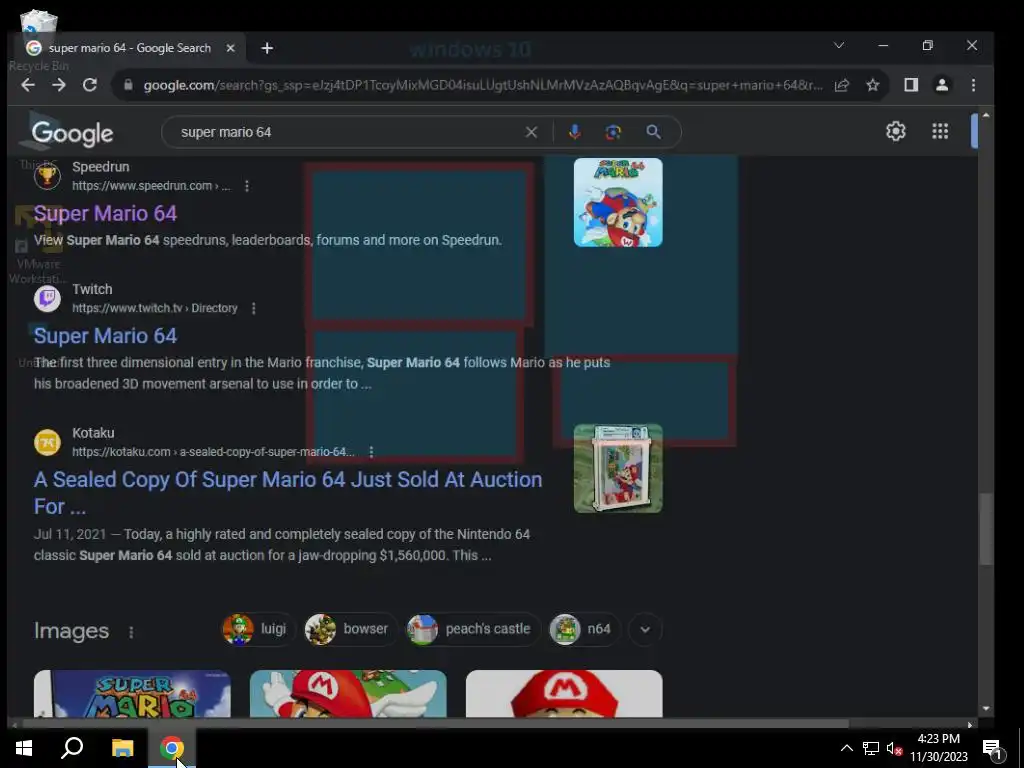
Task: Open second image of winged Mario
Action: click(x=348, y=694)
